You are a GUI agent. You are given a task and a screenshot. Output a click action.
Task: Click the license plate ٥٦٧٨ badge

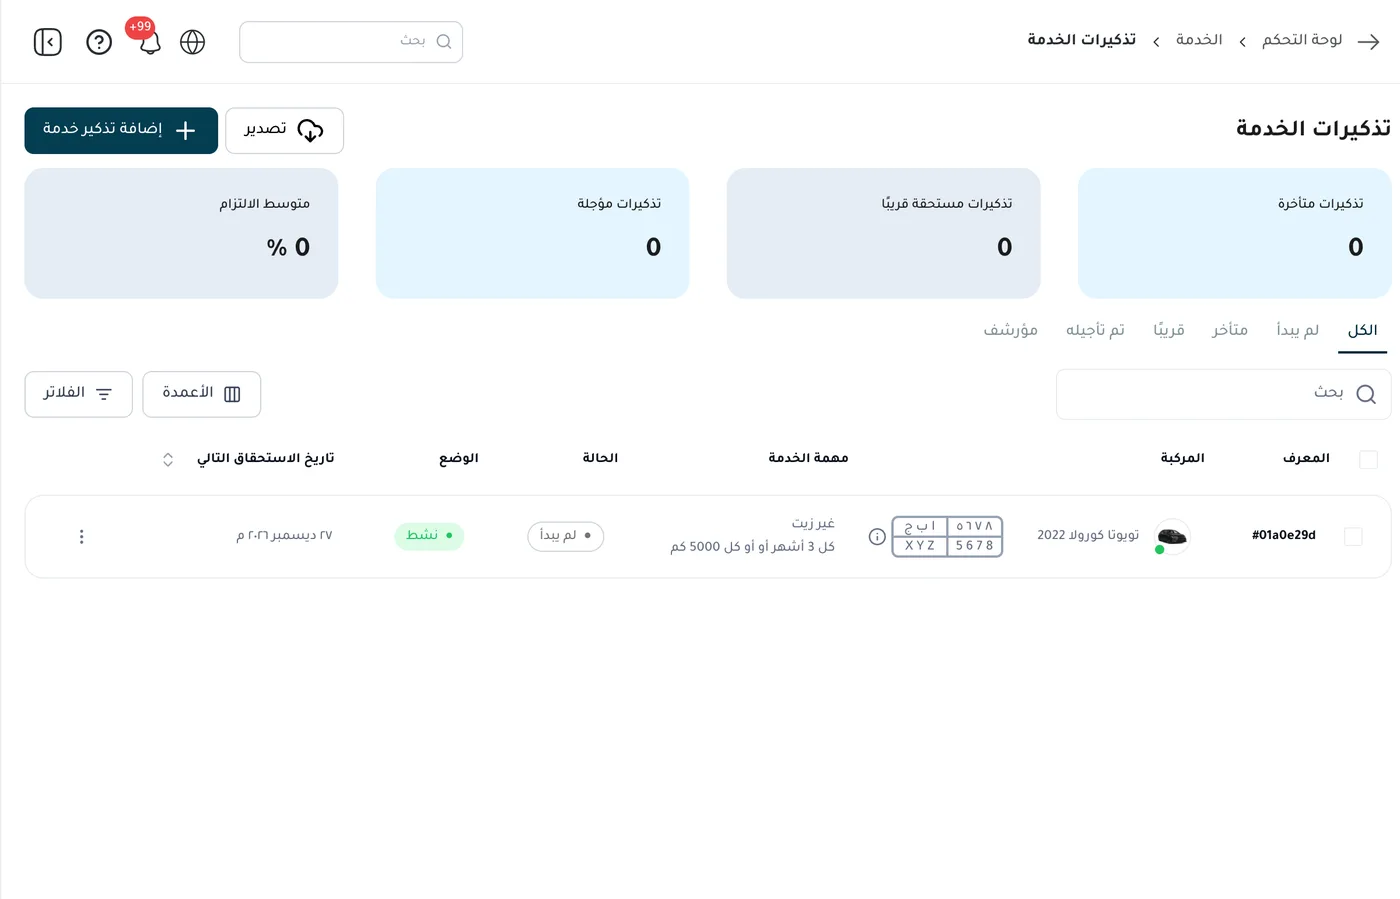point(947,537)
